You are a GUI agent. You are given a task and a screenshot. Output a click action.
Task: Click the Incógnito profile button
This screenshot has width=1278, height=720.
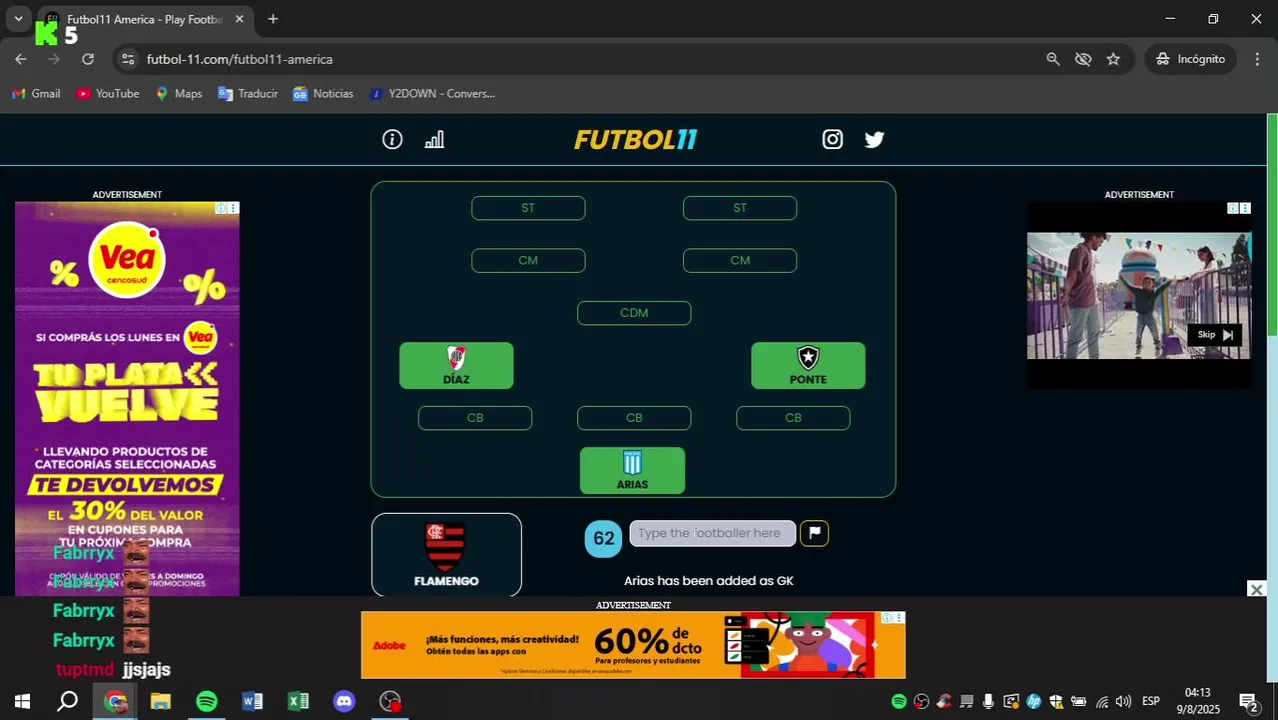tap(1190, 59)
